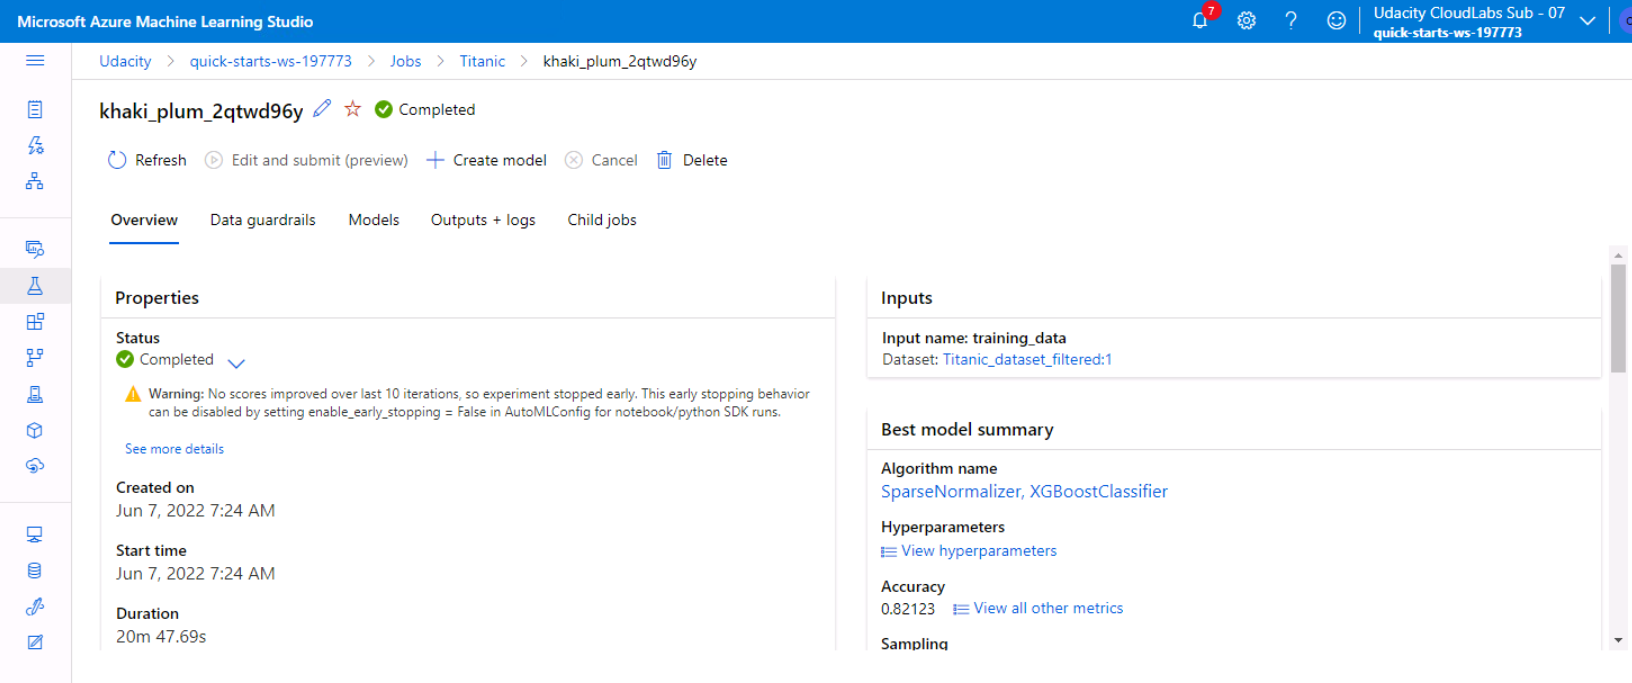This screenshot has width=1632, height=683.
Task: Open Datastores cylinder icon in sidebar
Action: pyautogui.click(x=35, y=571)
